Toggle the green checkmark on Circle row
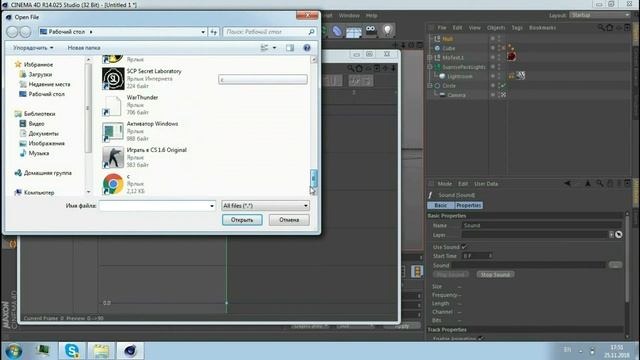Screen dimensions: 640x360 pos(503,86)
